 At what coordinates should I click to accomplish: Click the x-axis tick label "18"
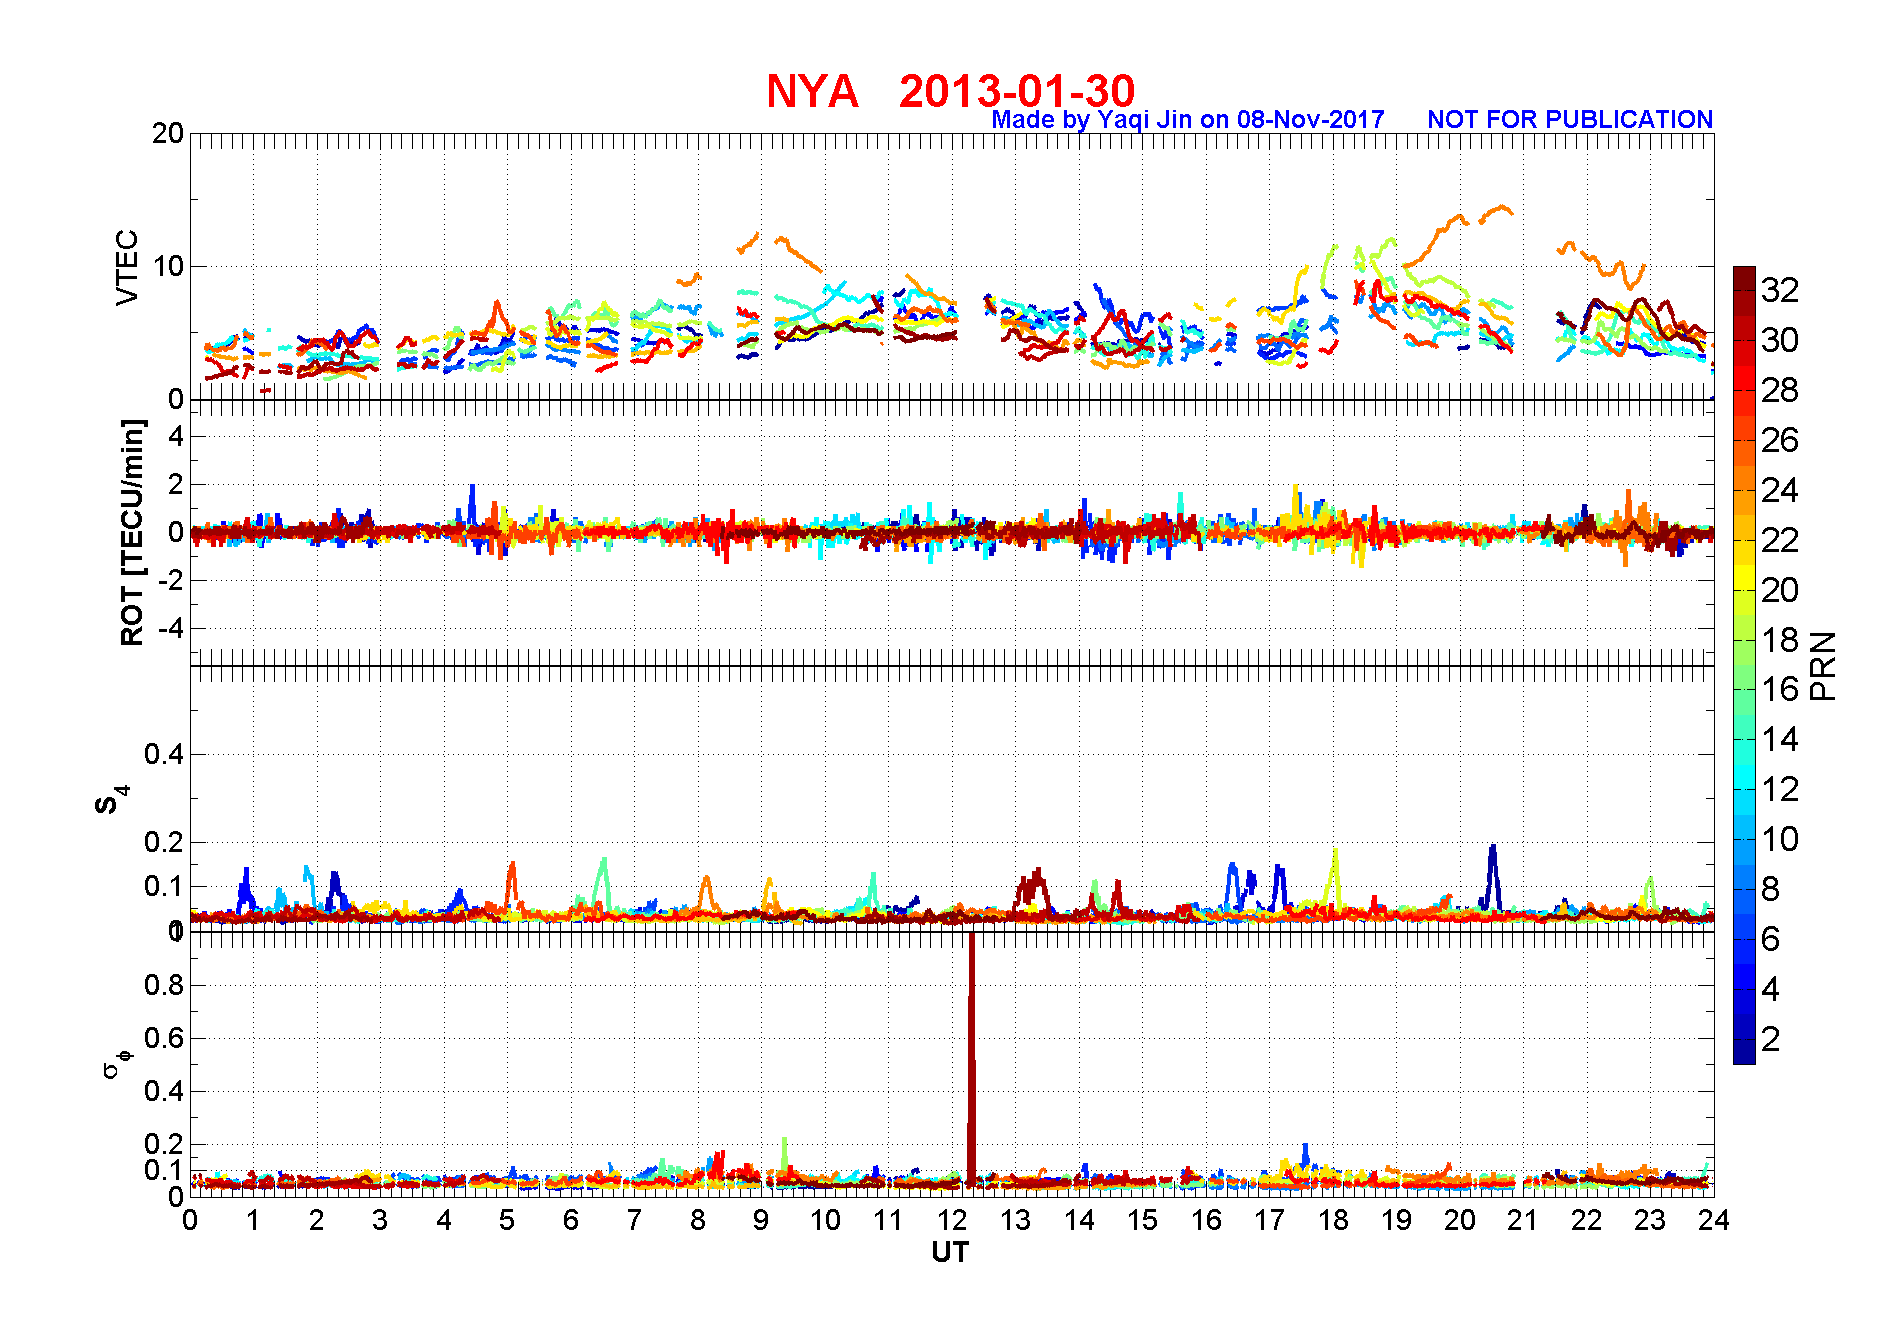pyautogui.click(x=1332, y=1220)
